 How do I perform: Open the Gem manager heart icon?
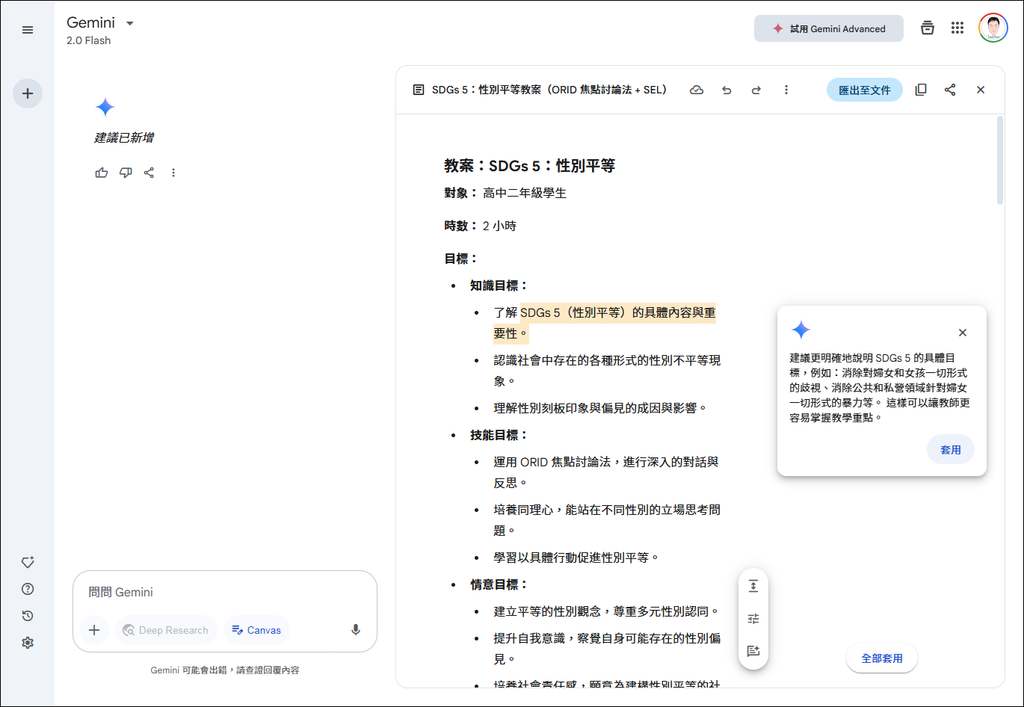click(27, 562)
